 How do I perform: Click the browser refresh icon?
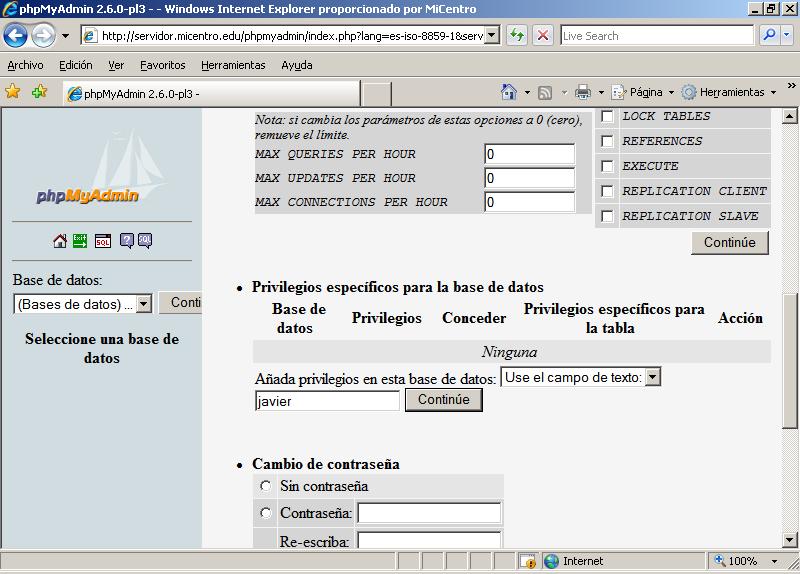517,36
